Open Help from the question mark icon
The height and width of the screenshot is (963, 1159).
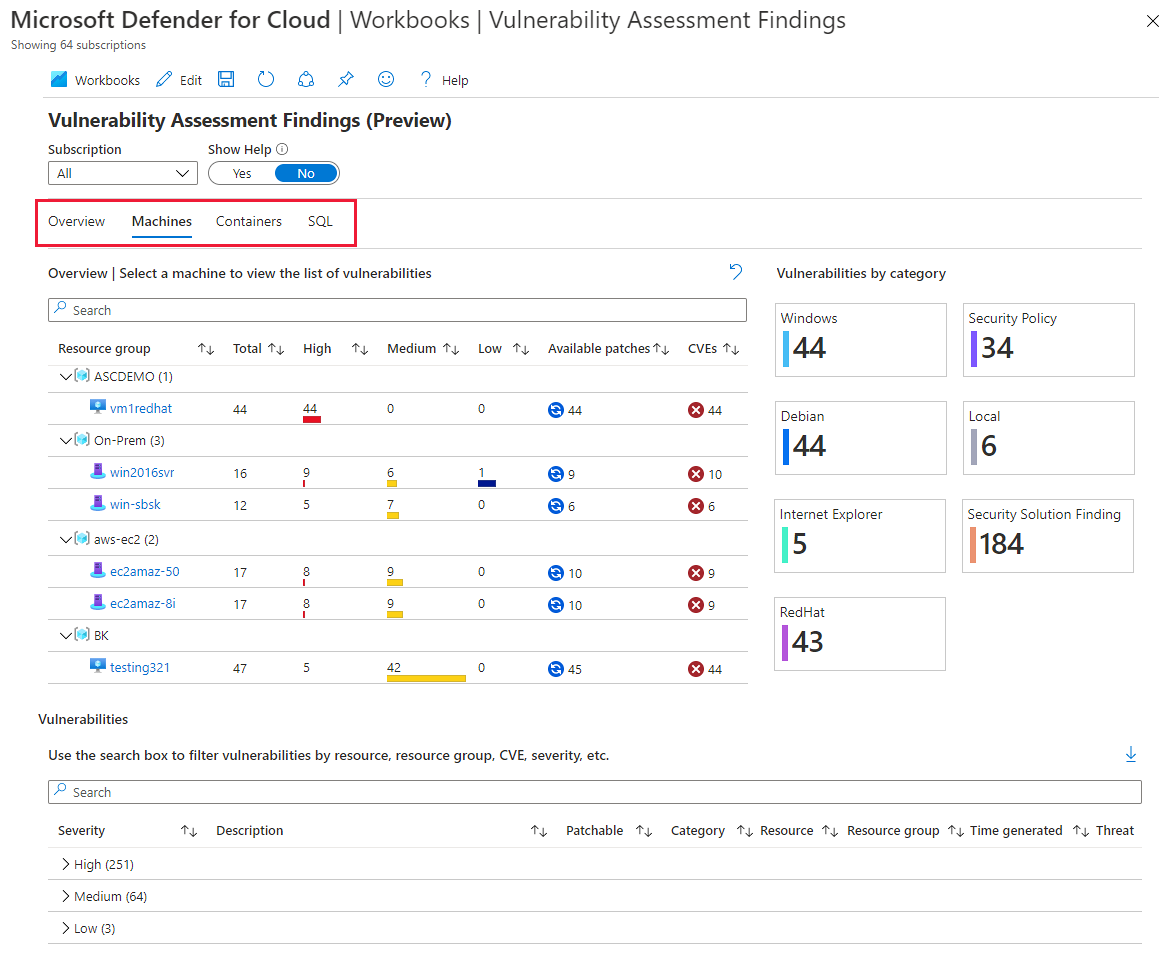[x=443, y=79]
